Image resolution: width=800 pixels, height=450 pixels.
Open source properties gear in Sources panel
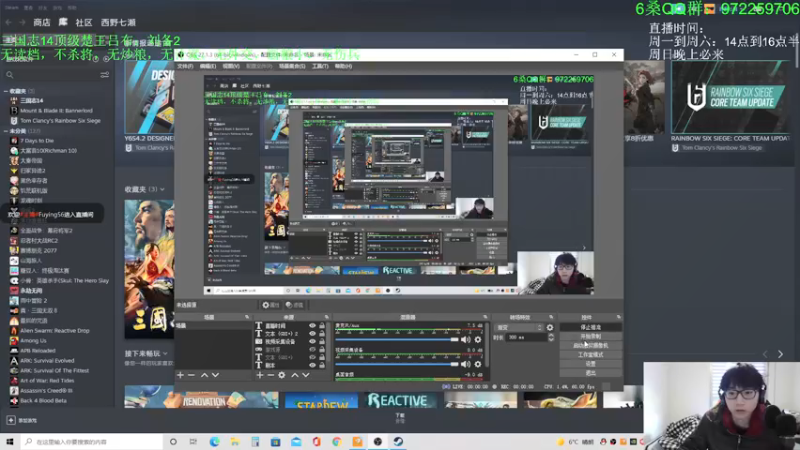click(282, 375)
